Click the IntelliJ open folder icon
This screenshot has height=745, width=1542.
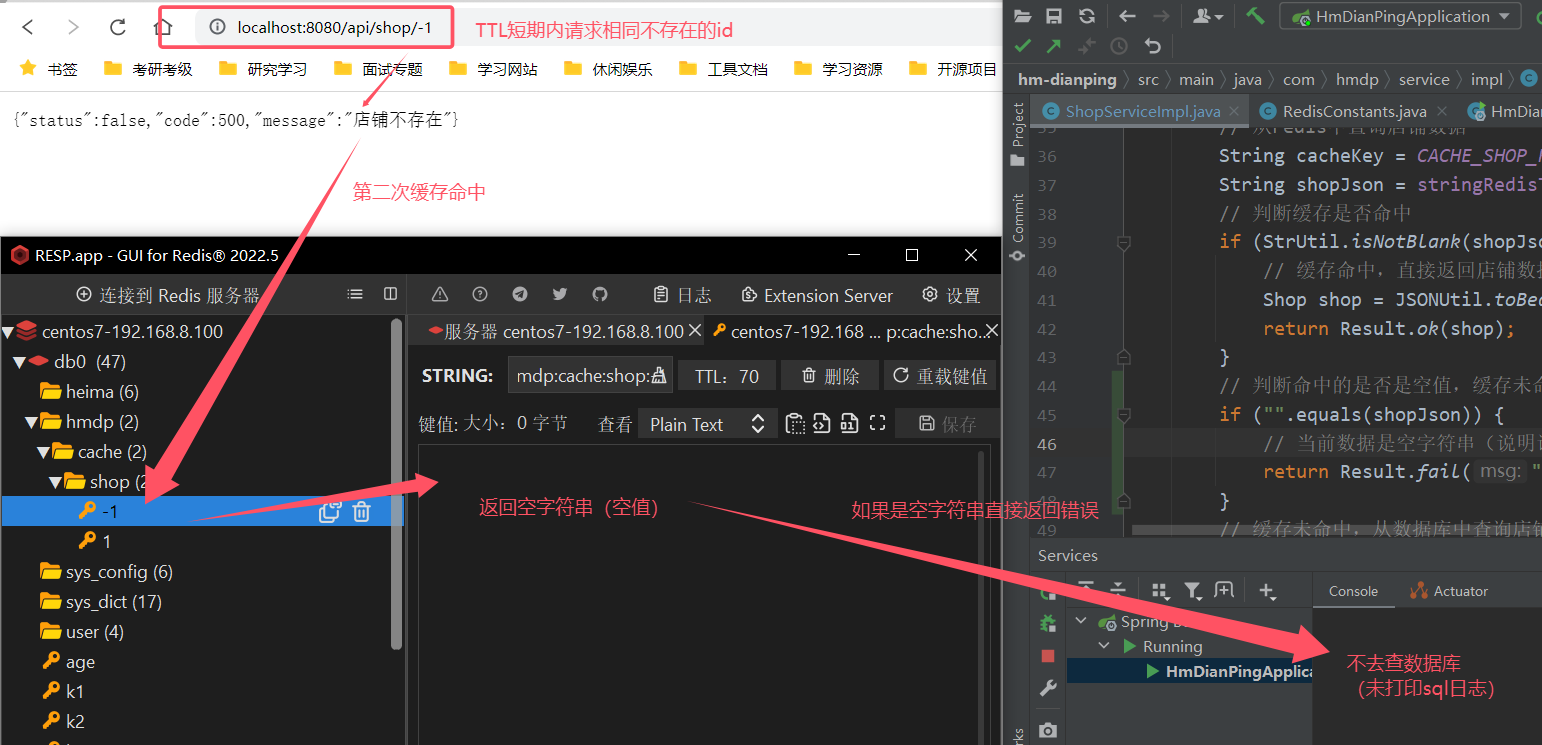(1022, 16)
